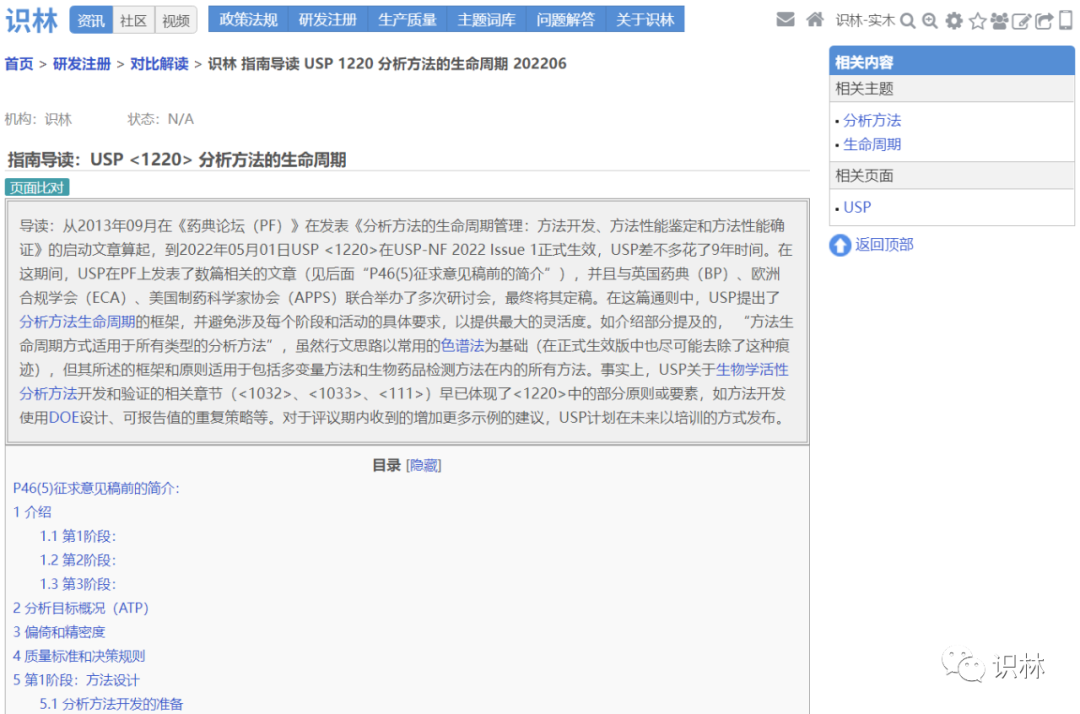
Task: Click the pencil edit icon
Action: (1021, 21)
